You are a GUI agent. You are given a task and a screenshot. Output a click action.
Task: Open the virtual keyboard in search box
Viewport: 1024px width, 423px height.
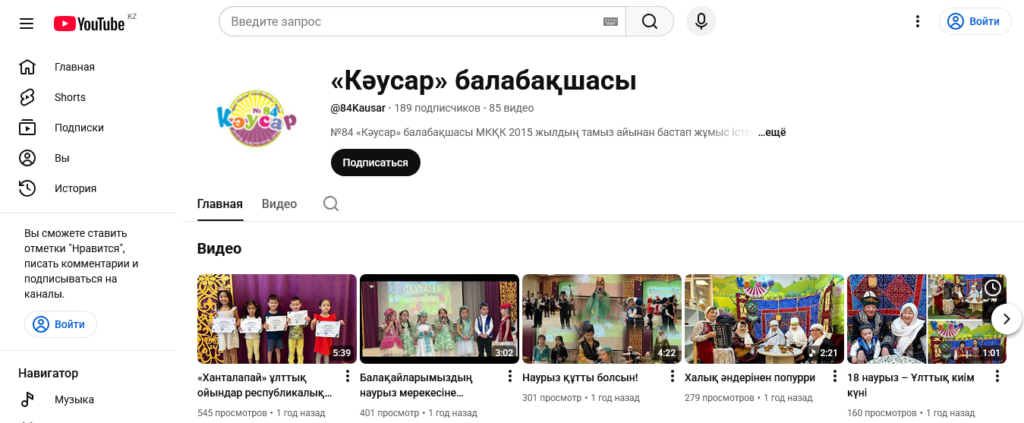[x=610, y=21]
